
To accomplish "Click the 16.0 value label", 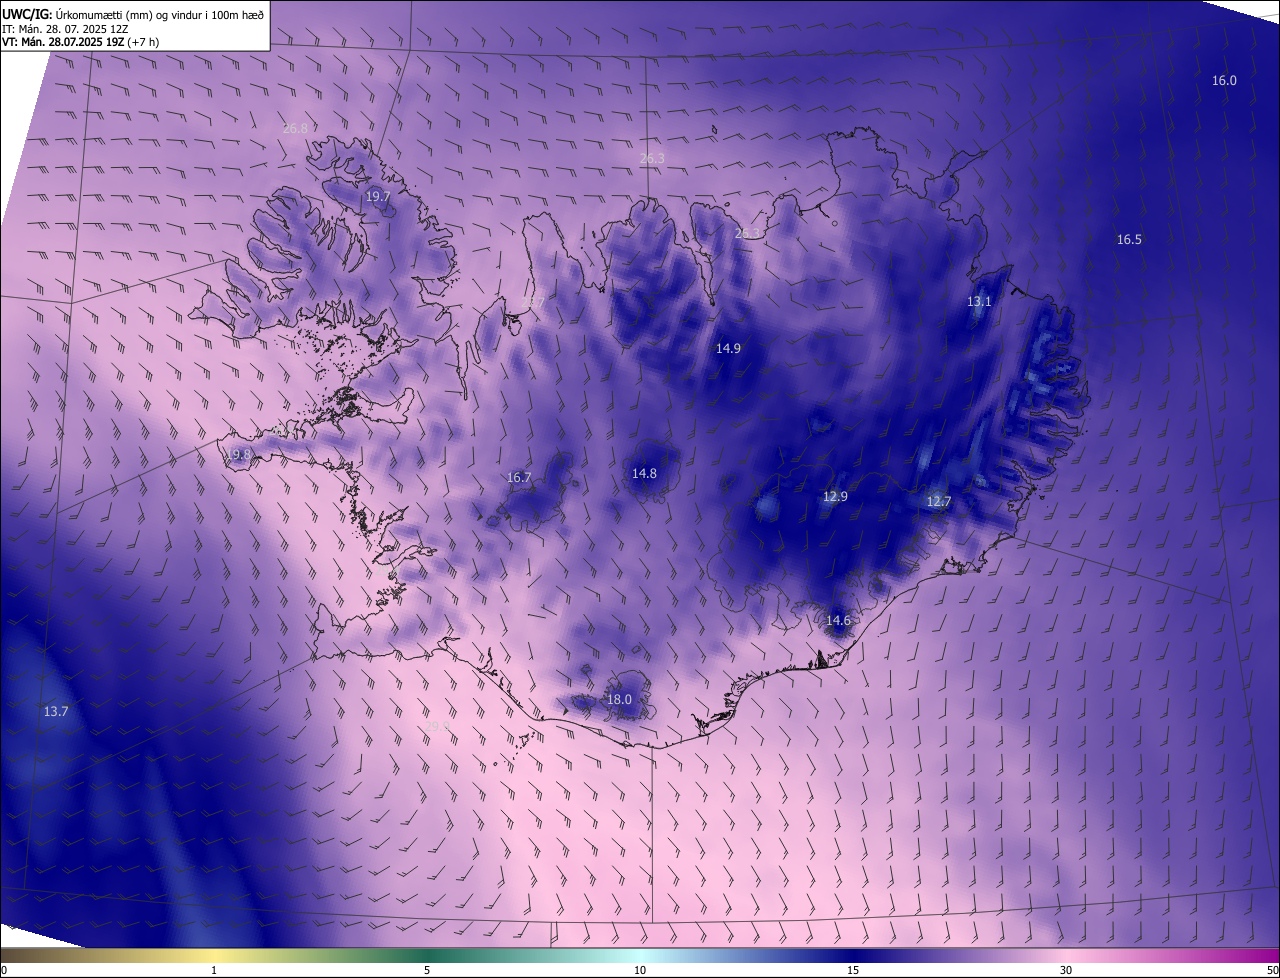I will 1224,80.
